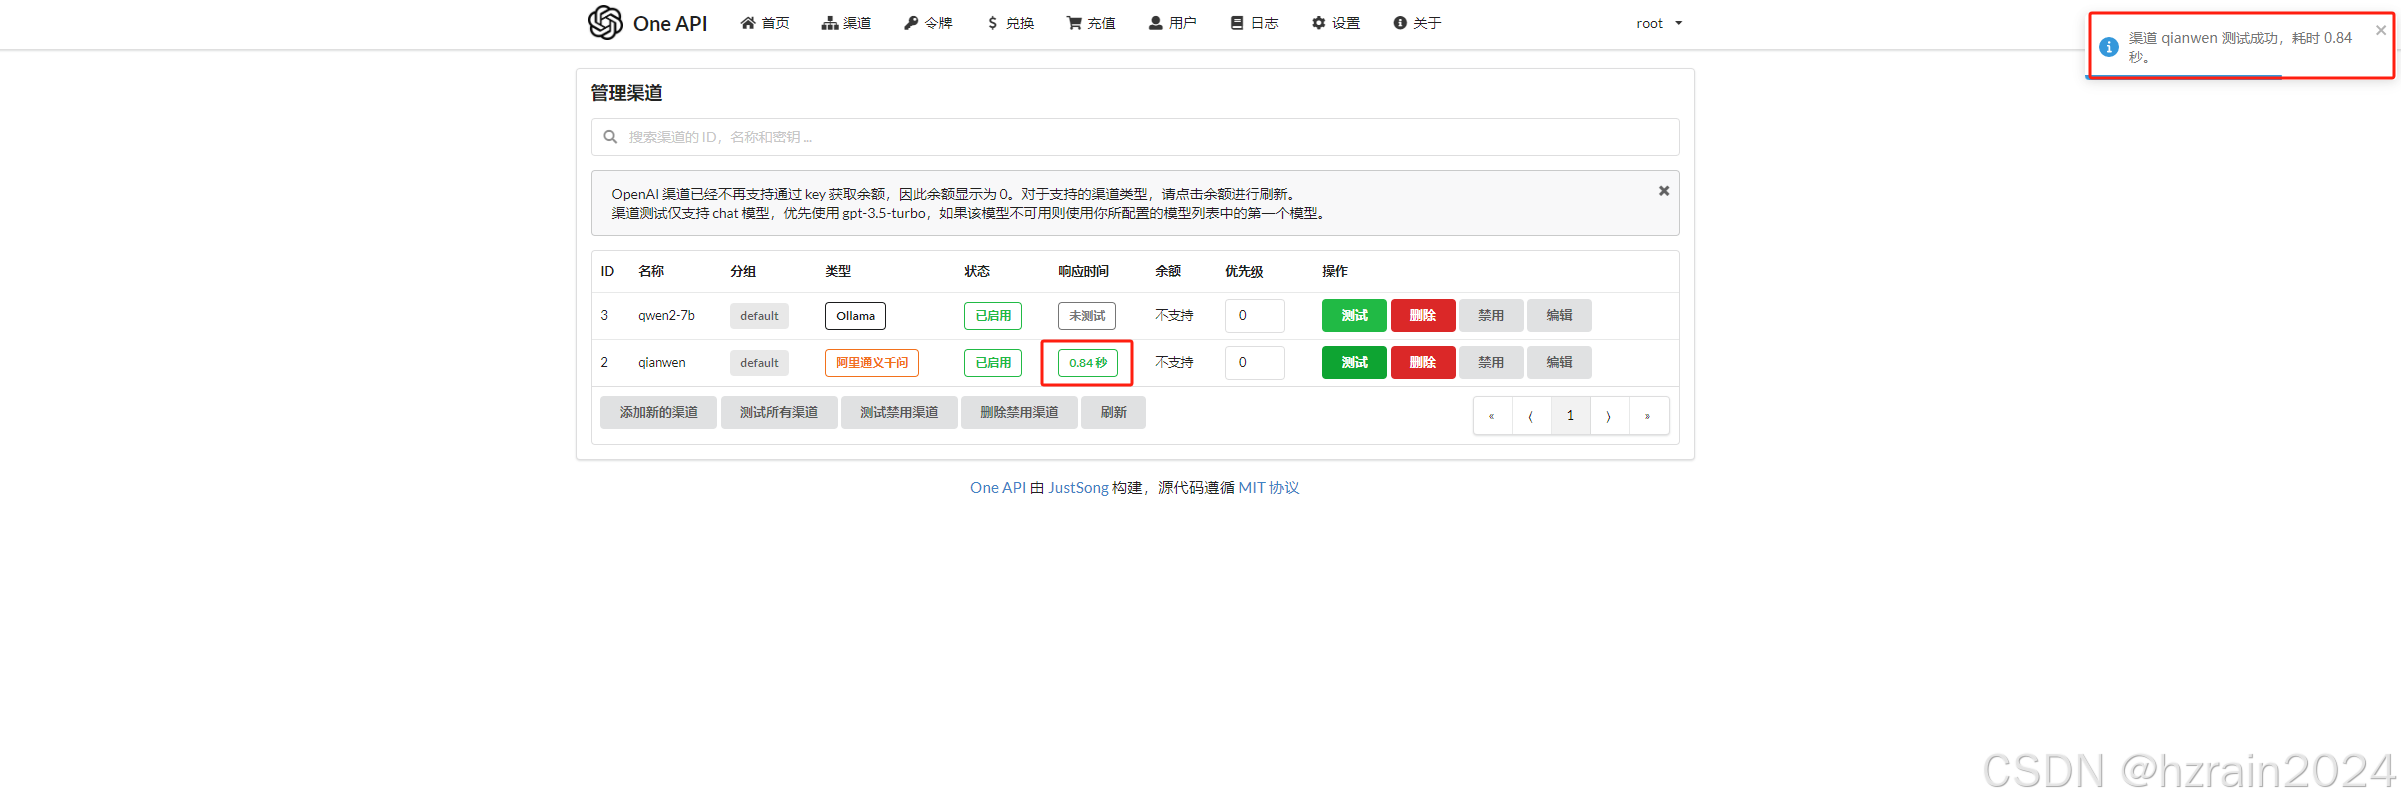The height and width of the screenshot is (811, 2401).
Task: Edit the qianwen channel
Action: pyautogui.click(x=1559, y=362)
